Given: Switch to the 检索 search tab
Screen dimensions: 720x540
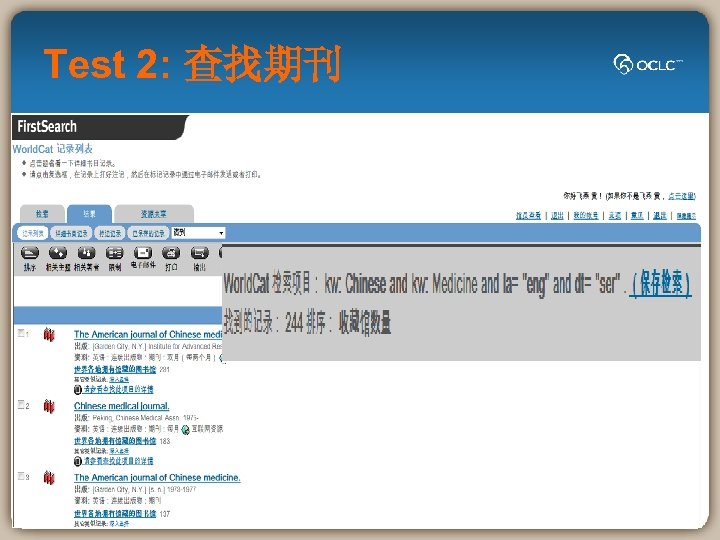Looking at the screenshot, I should [42, 214].
